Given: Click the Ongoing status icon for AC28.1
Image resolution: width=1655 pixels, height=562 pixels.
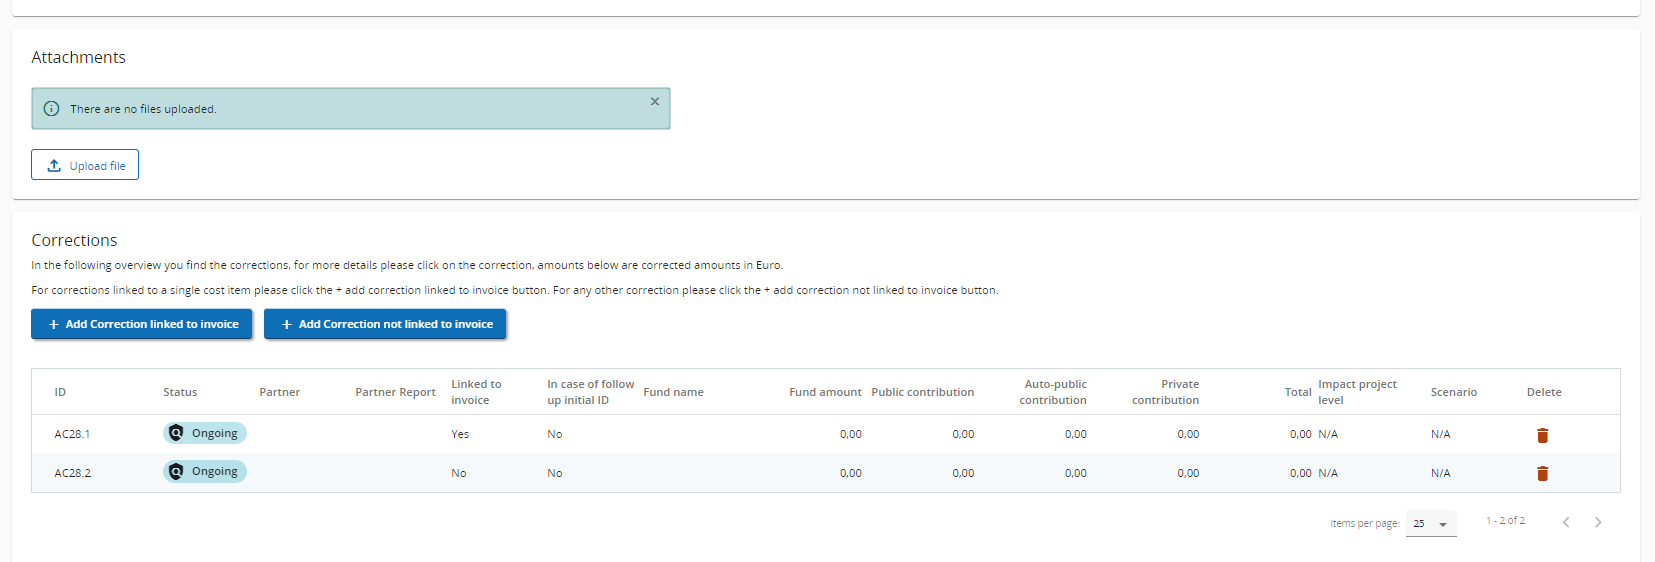Looking at the screenshot, I should click(x=176, y=433).
